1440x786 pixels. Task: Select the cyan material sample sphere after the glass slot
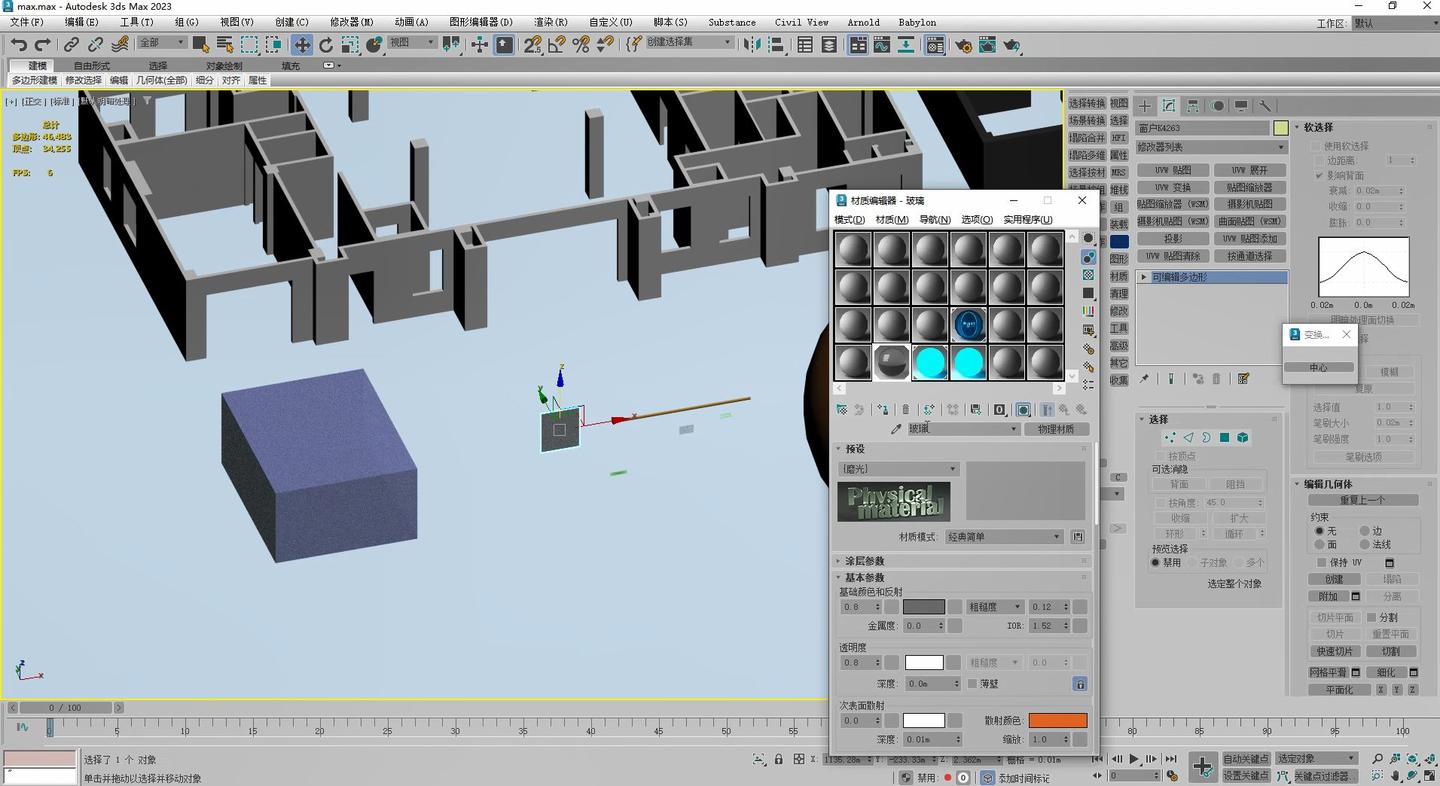point(930,362)
